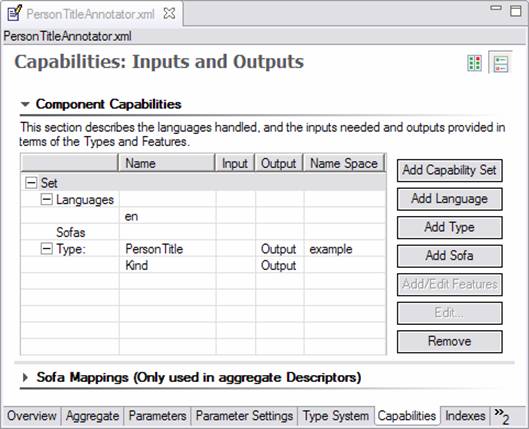Image resolution: width=529 pixels, height=429 pixels.
Task: Click the PersonTitleAnnotator.xml editor file icon
Action: pos(15,13)
